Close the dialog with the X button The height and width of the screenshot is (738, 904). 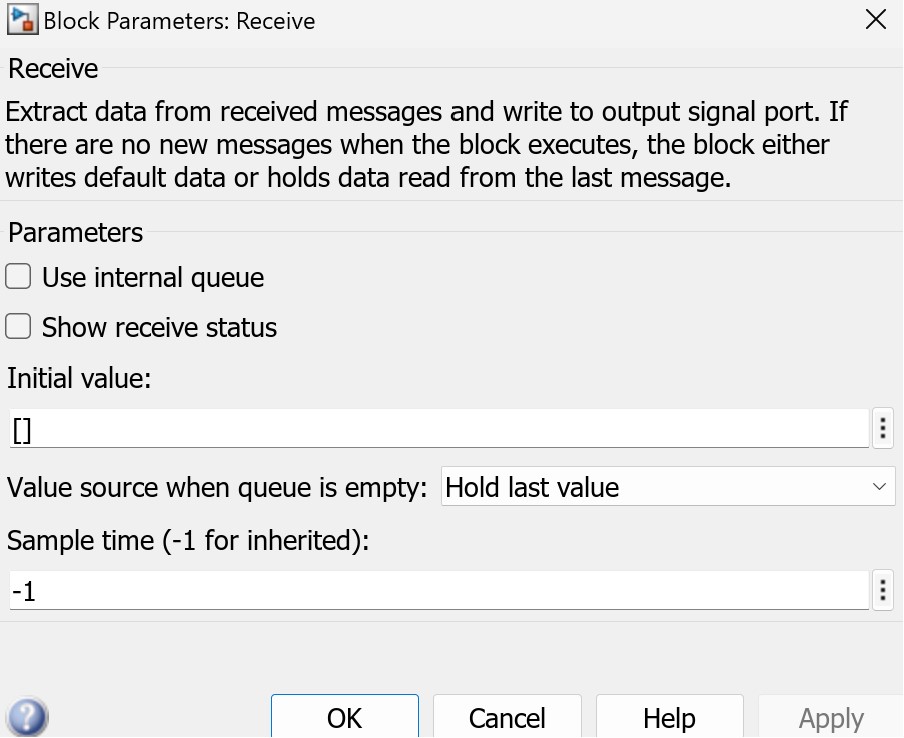click(x=876, y=19)
